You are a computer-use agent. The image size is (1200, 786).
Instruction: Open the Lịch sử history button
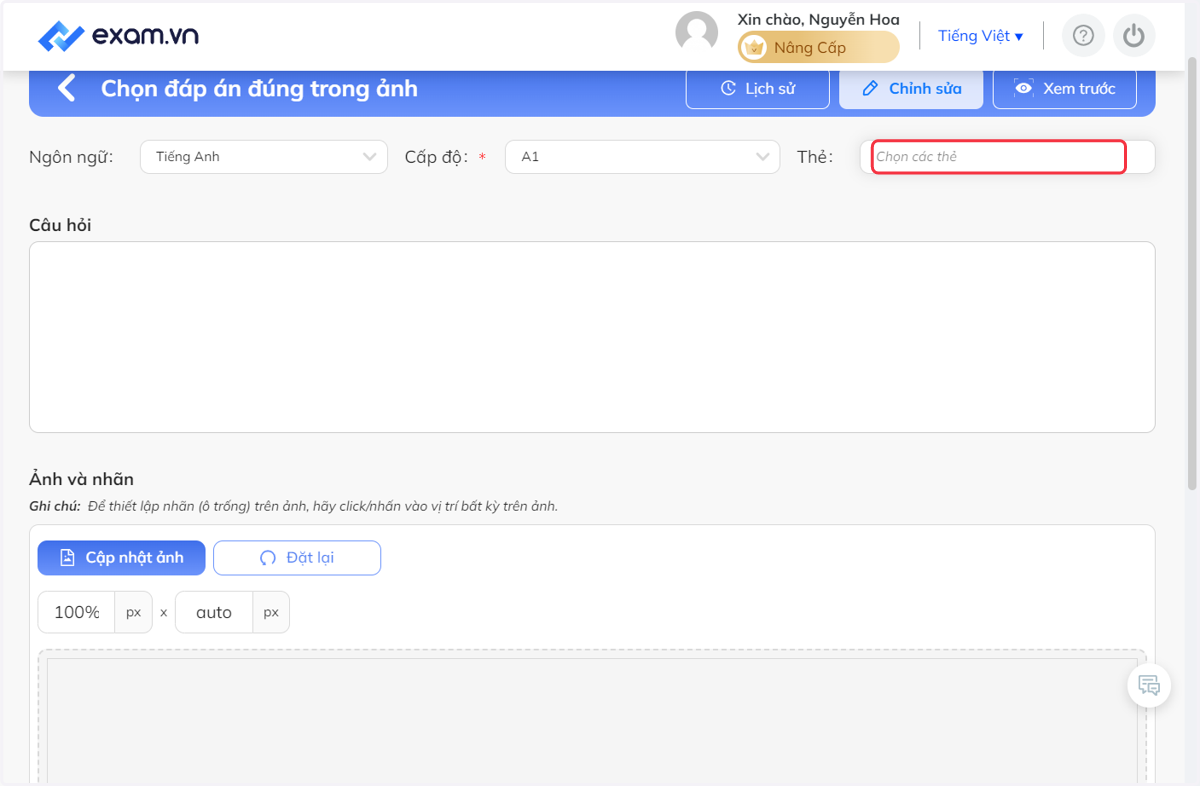(758, 88)
